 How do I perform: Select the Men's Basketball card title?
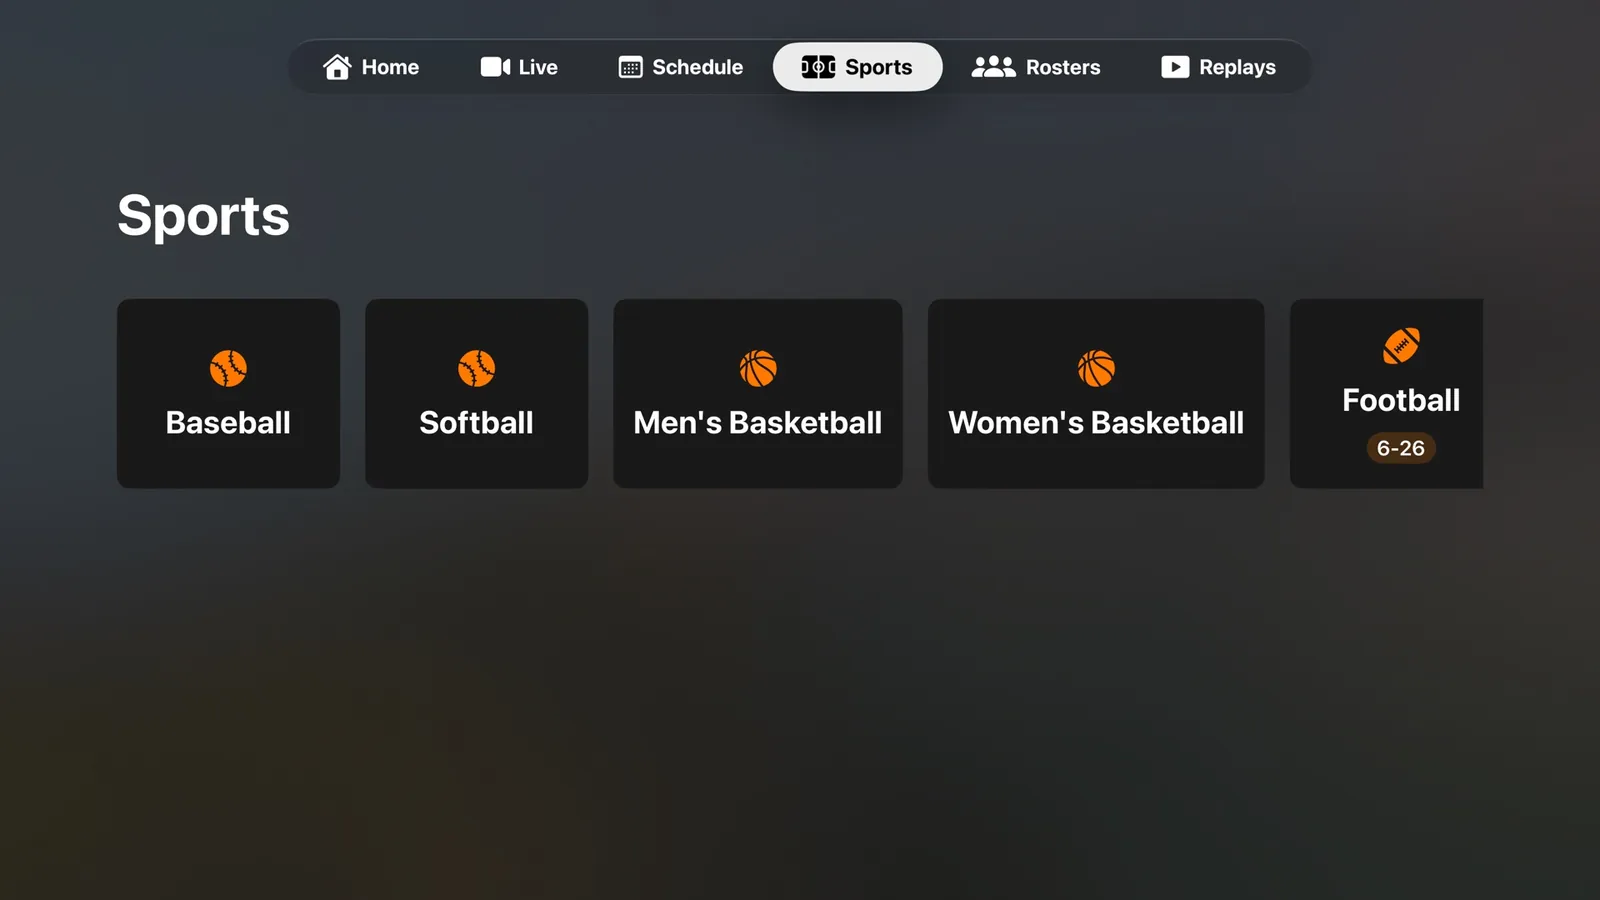coord(758,422)
